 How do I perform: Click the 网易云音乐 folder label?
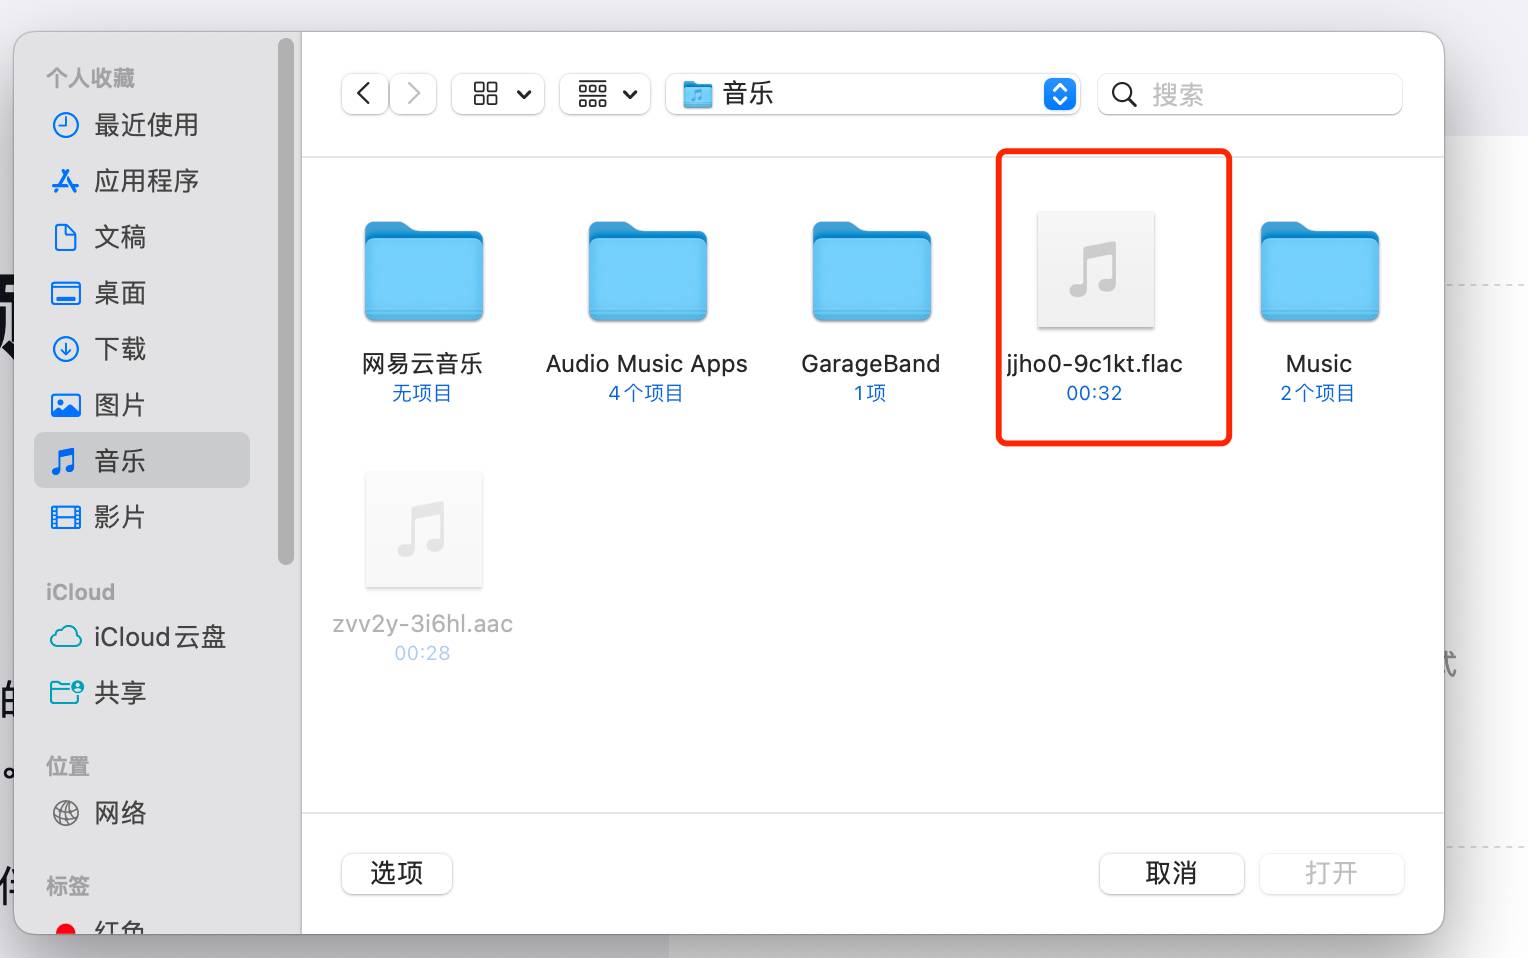coord(422,364)
